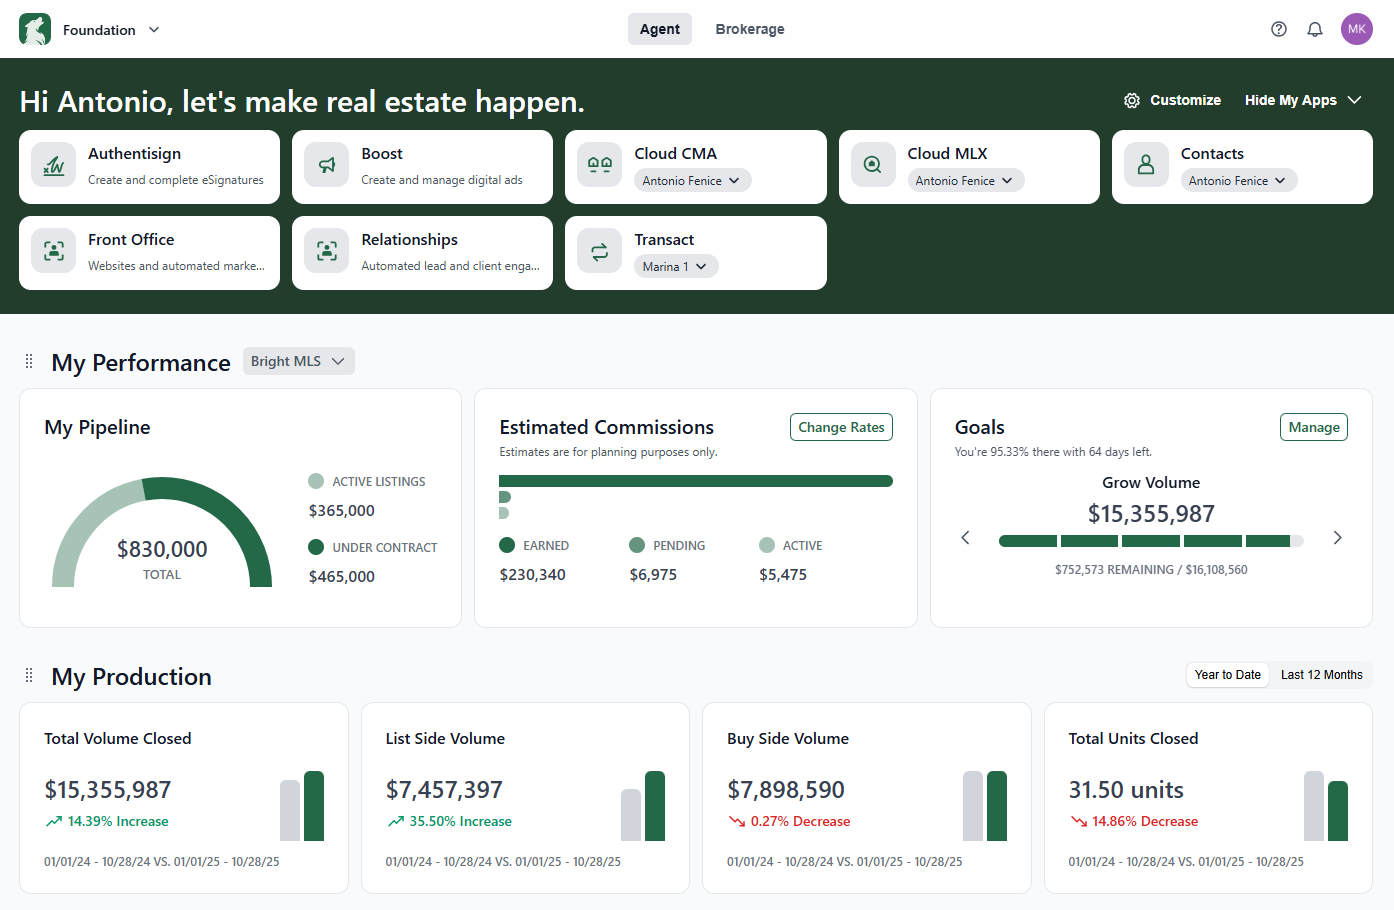Switch to the Brokerage tab

(750, 29)
